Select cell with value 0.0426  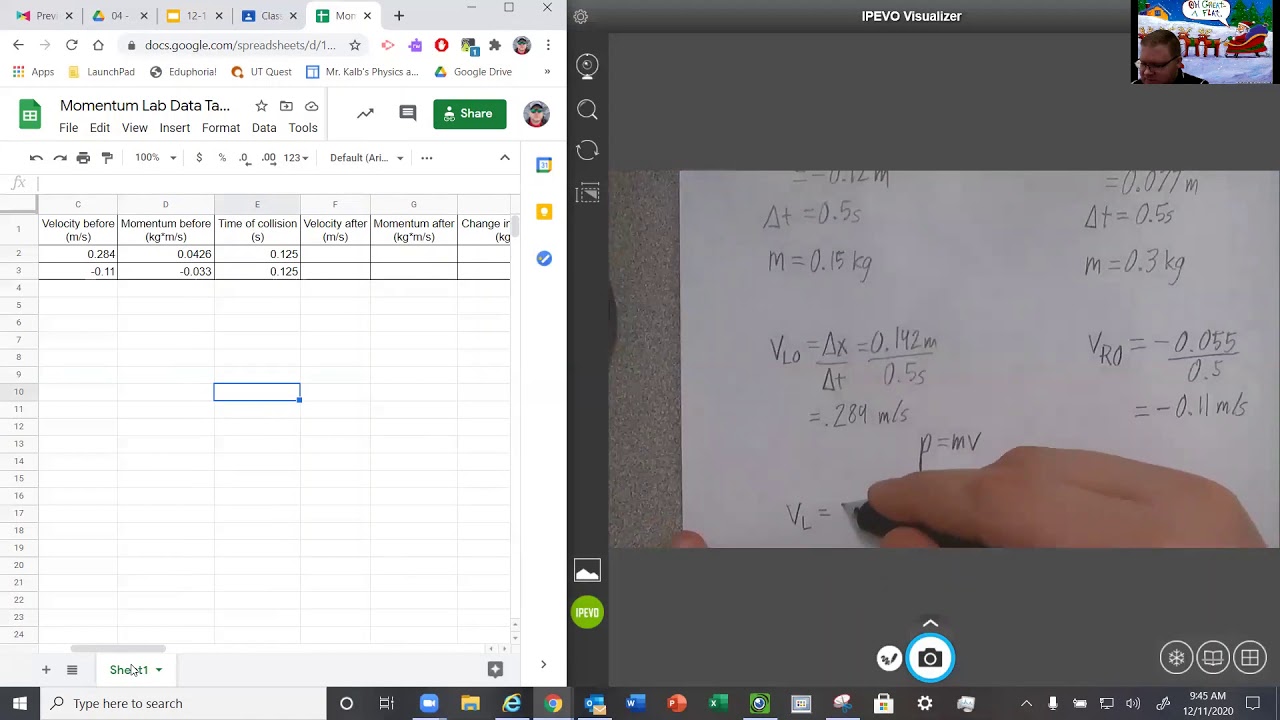(x=166, y=254)
